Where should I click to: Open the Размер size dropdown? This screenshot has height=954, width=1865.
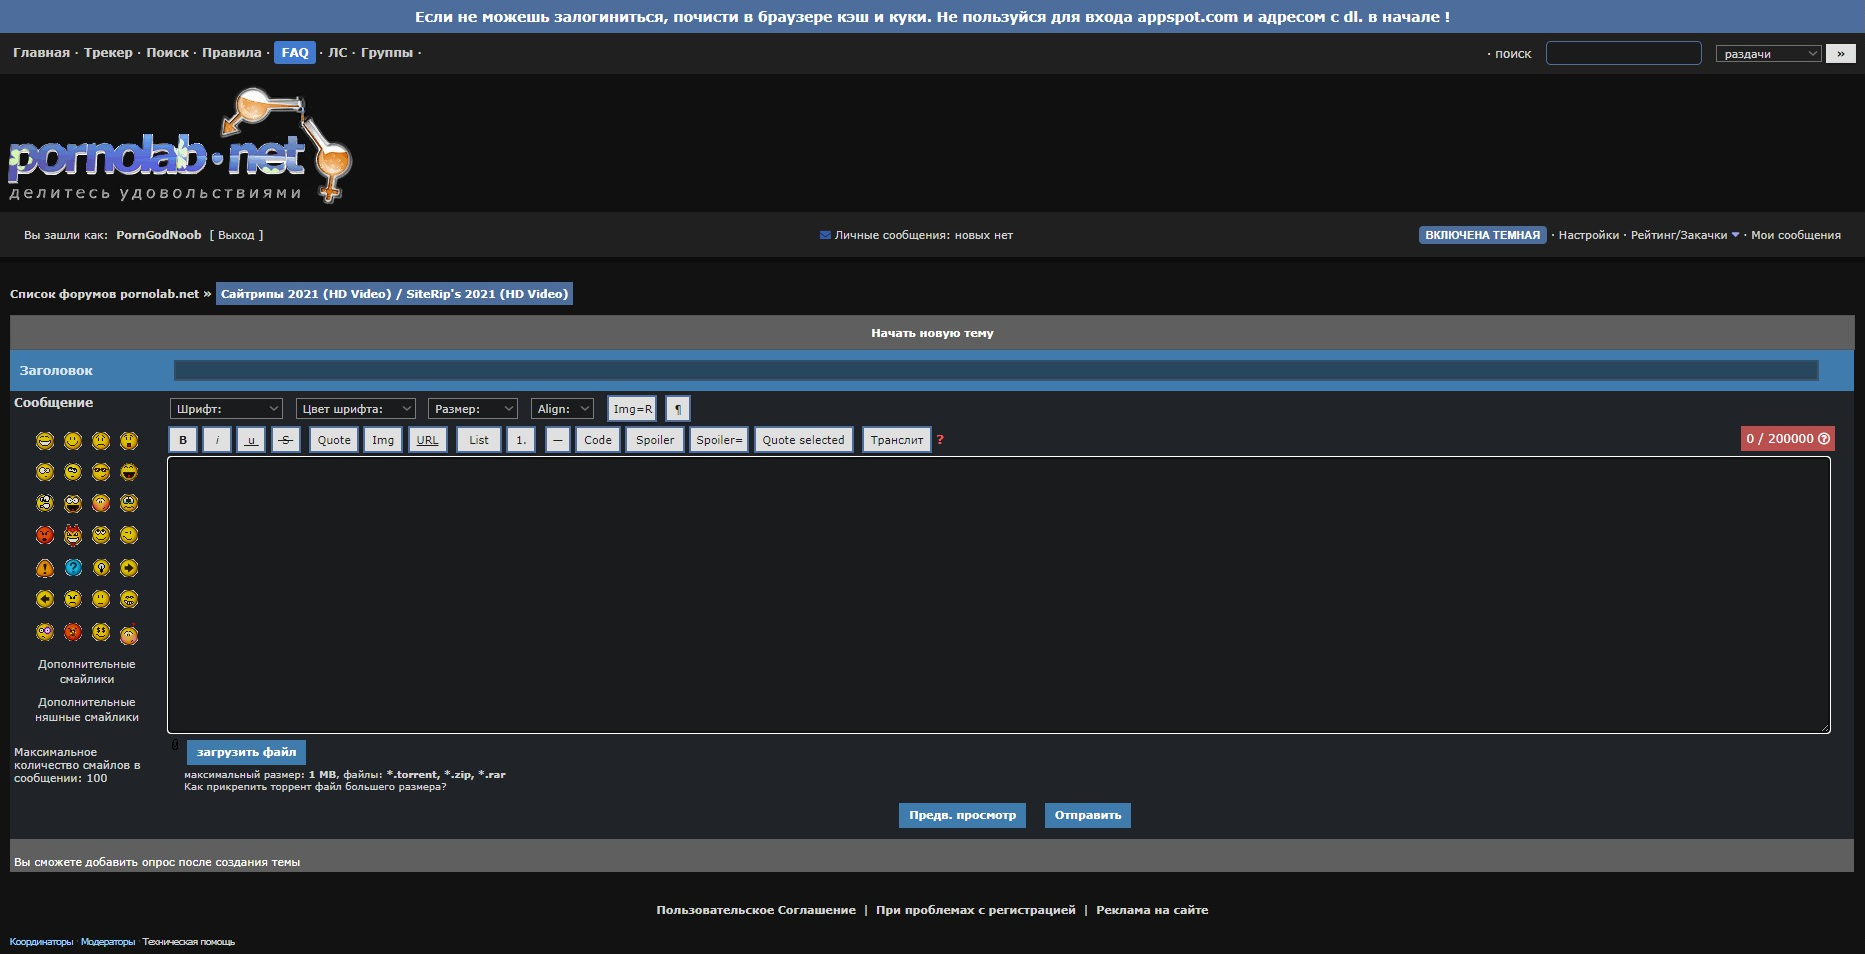[x=473, y=409]
